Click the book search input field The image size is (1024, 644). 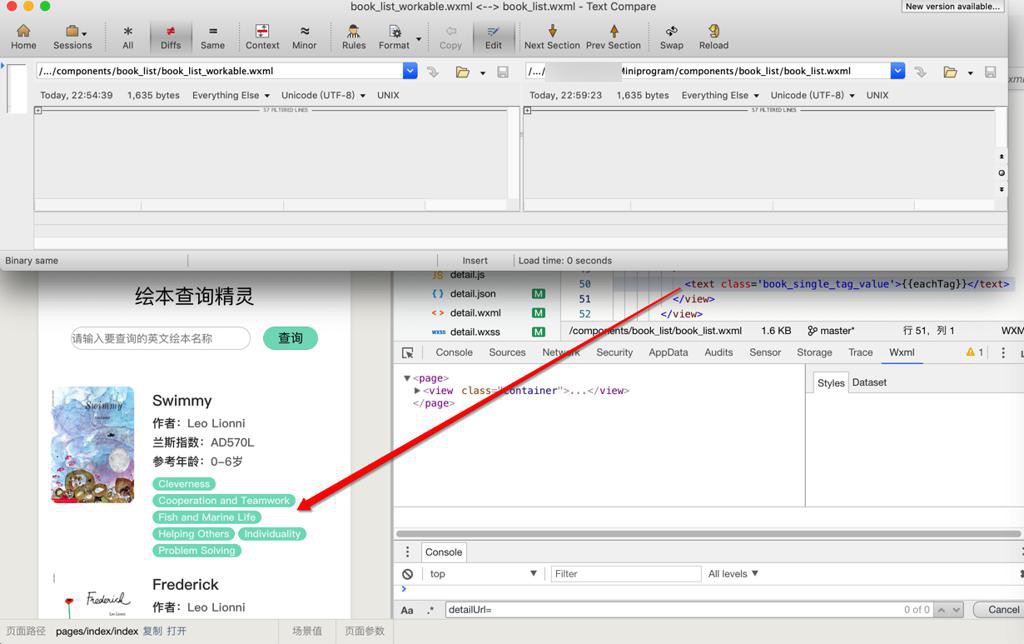click(x=161, y=338)
